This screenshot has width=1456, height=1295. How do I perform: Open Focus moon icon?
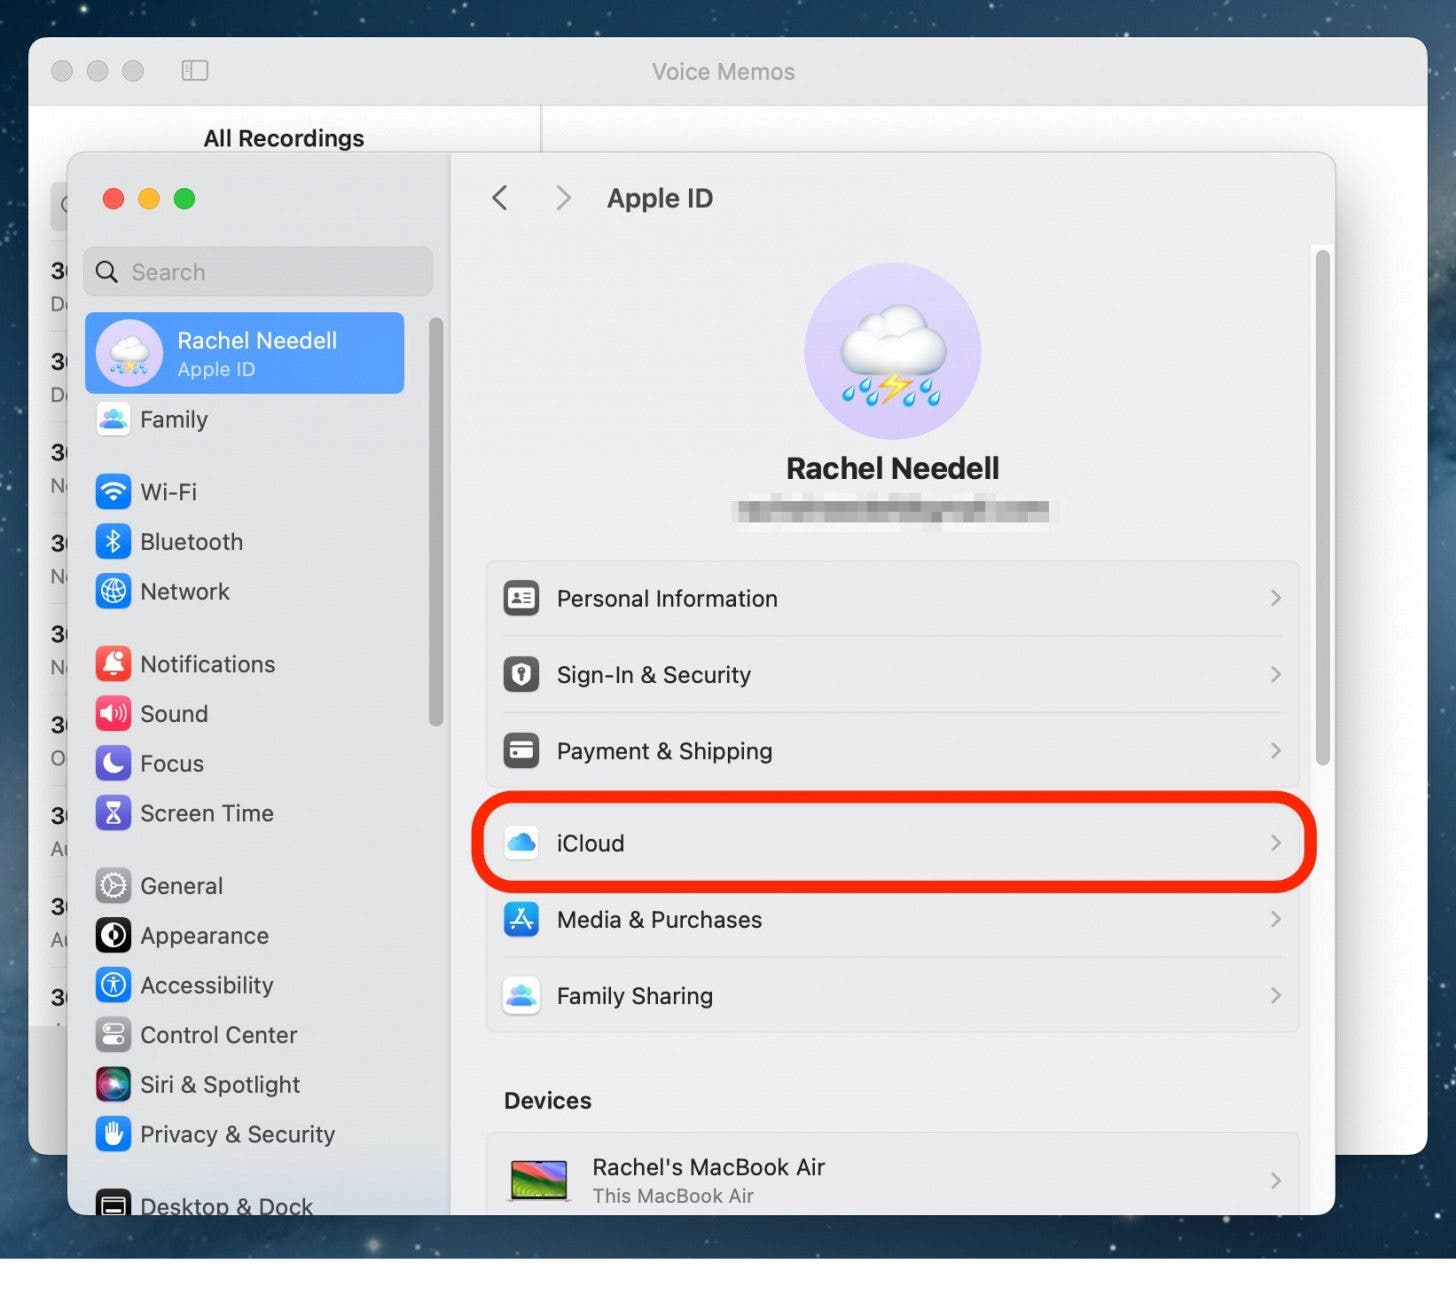pos(113,764)
